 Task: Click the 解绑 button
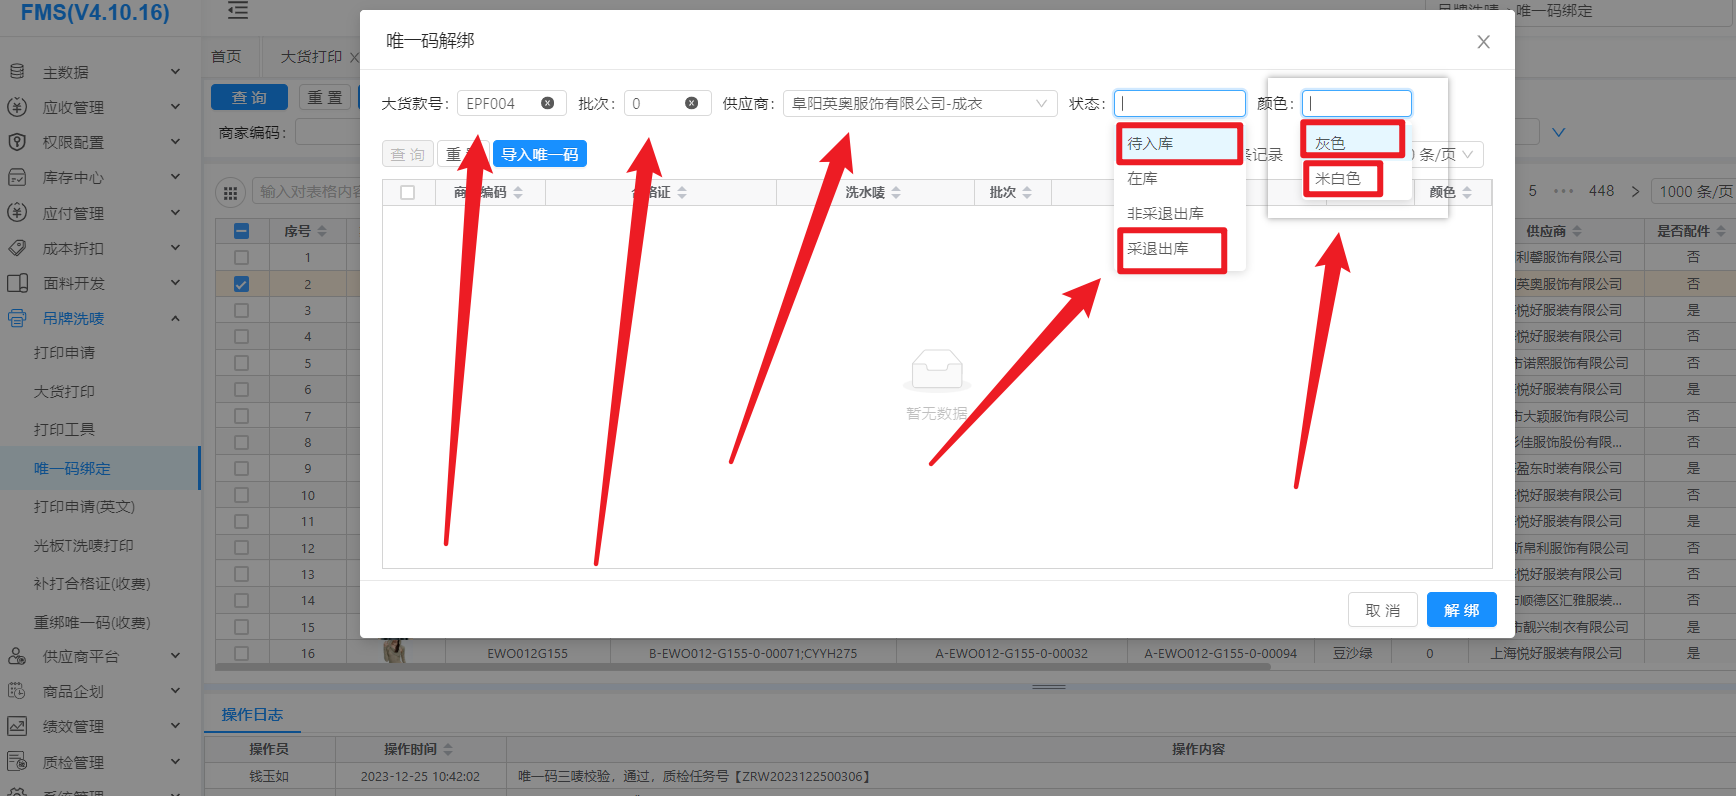[1461, 610]
